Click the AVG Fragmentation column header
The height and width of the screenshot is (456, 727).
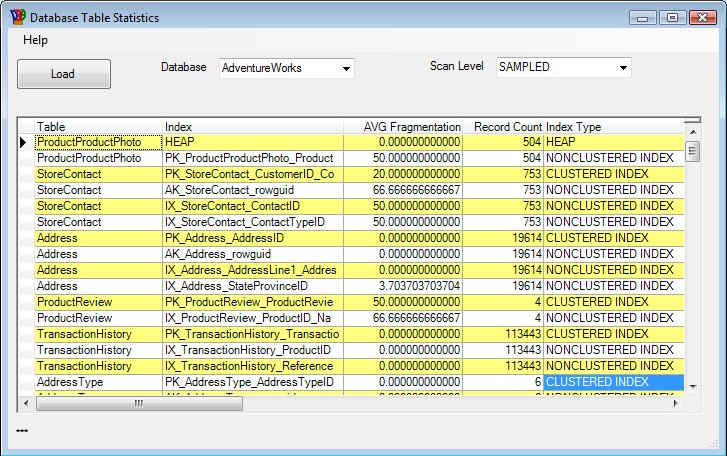(403, 127)
